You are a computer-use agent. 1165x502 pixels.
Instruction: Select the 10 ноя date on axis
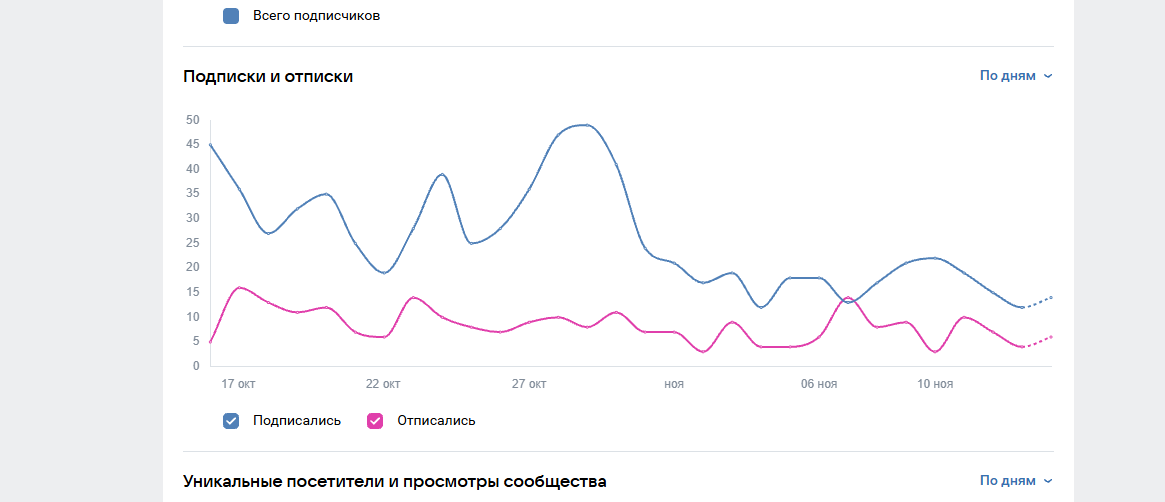point(935,384)
